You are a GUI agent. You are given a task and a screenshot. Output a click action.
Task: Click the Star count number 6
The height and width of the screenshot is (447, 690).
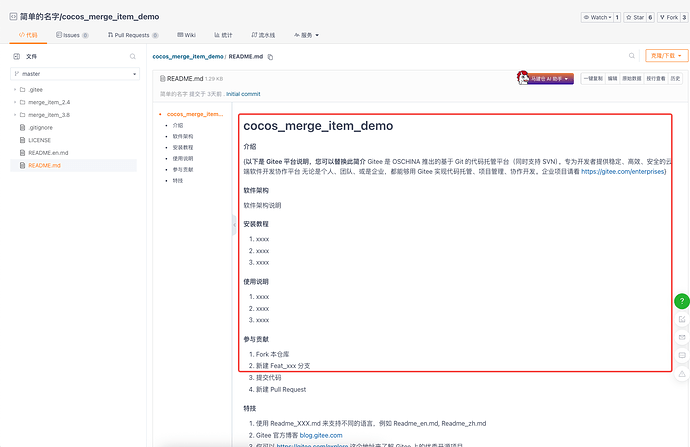point(650,18)
